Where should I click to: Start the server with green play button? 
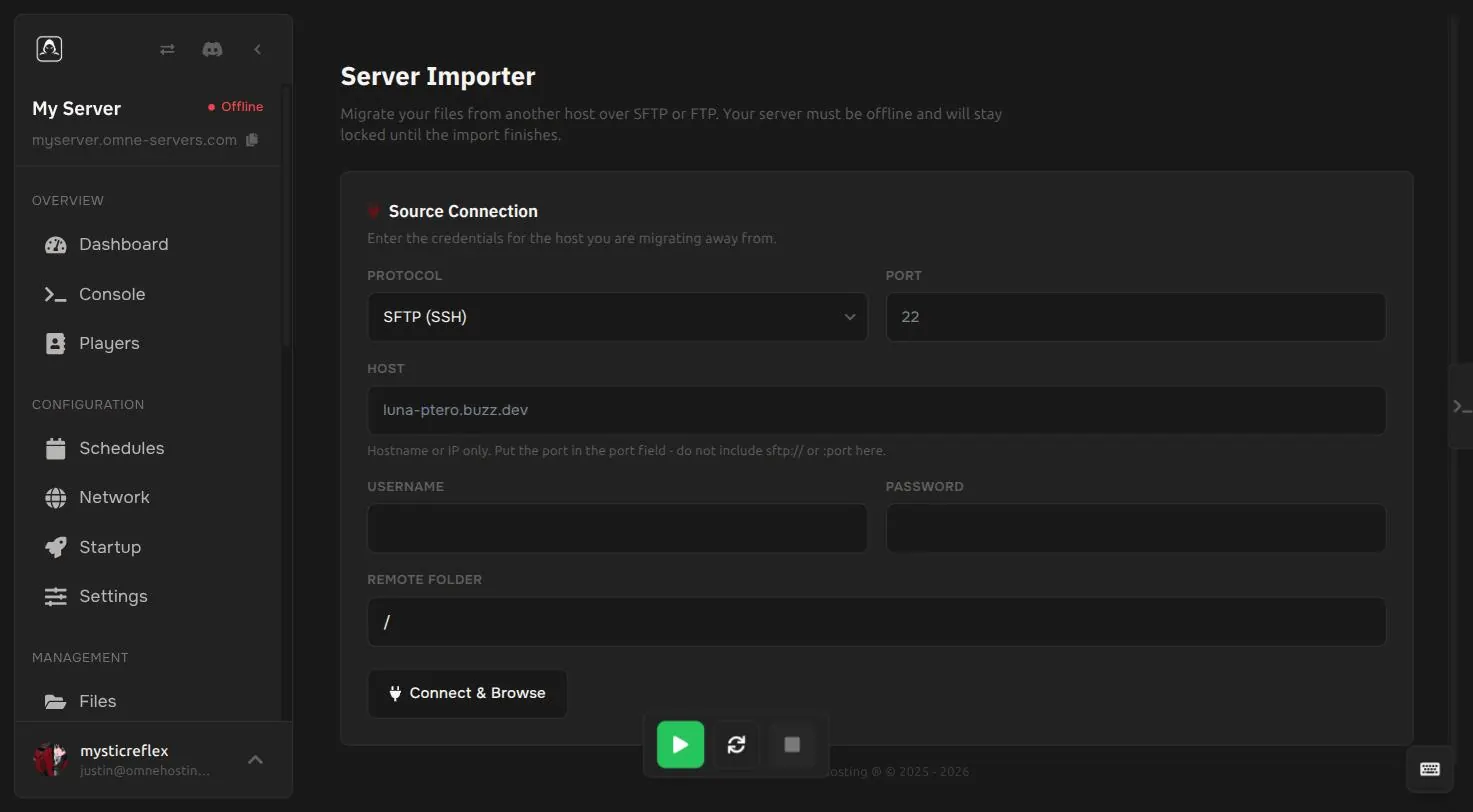tap(680, 744)
